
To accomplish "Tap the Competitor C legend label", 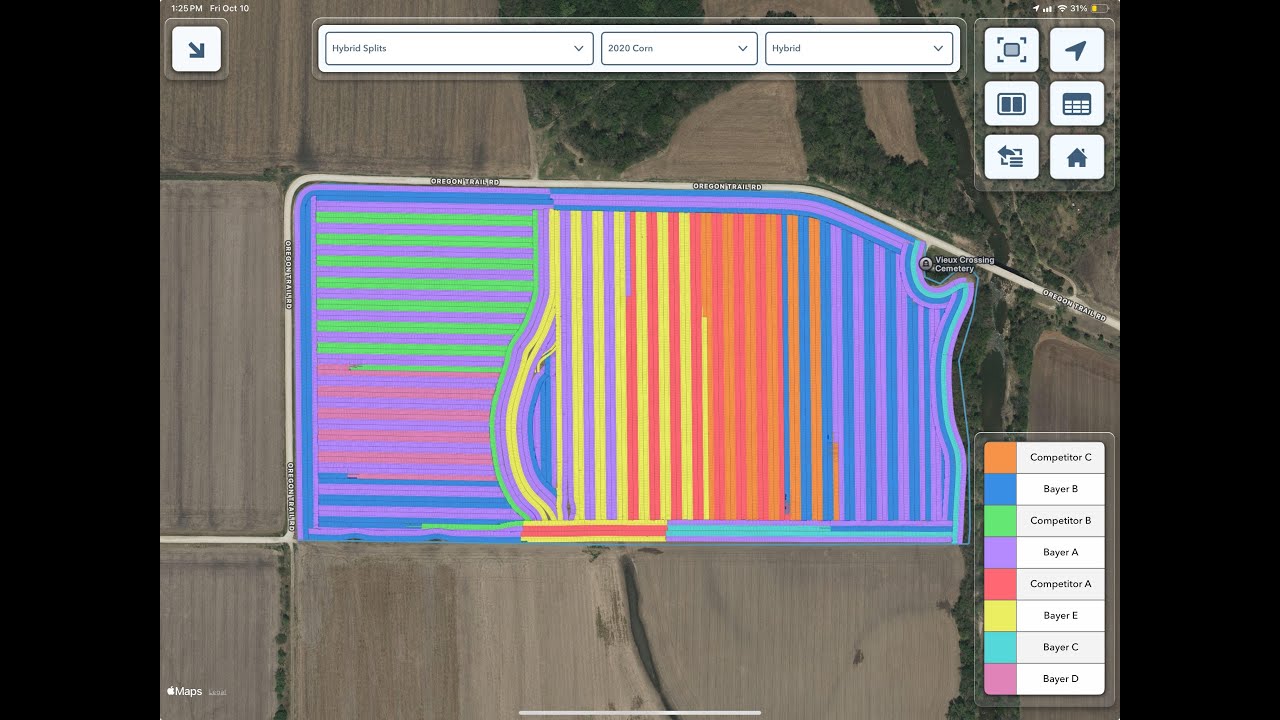I will pos(1060,457).
